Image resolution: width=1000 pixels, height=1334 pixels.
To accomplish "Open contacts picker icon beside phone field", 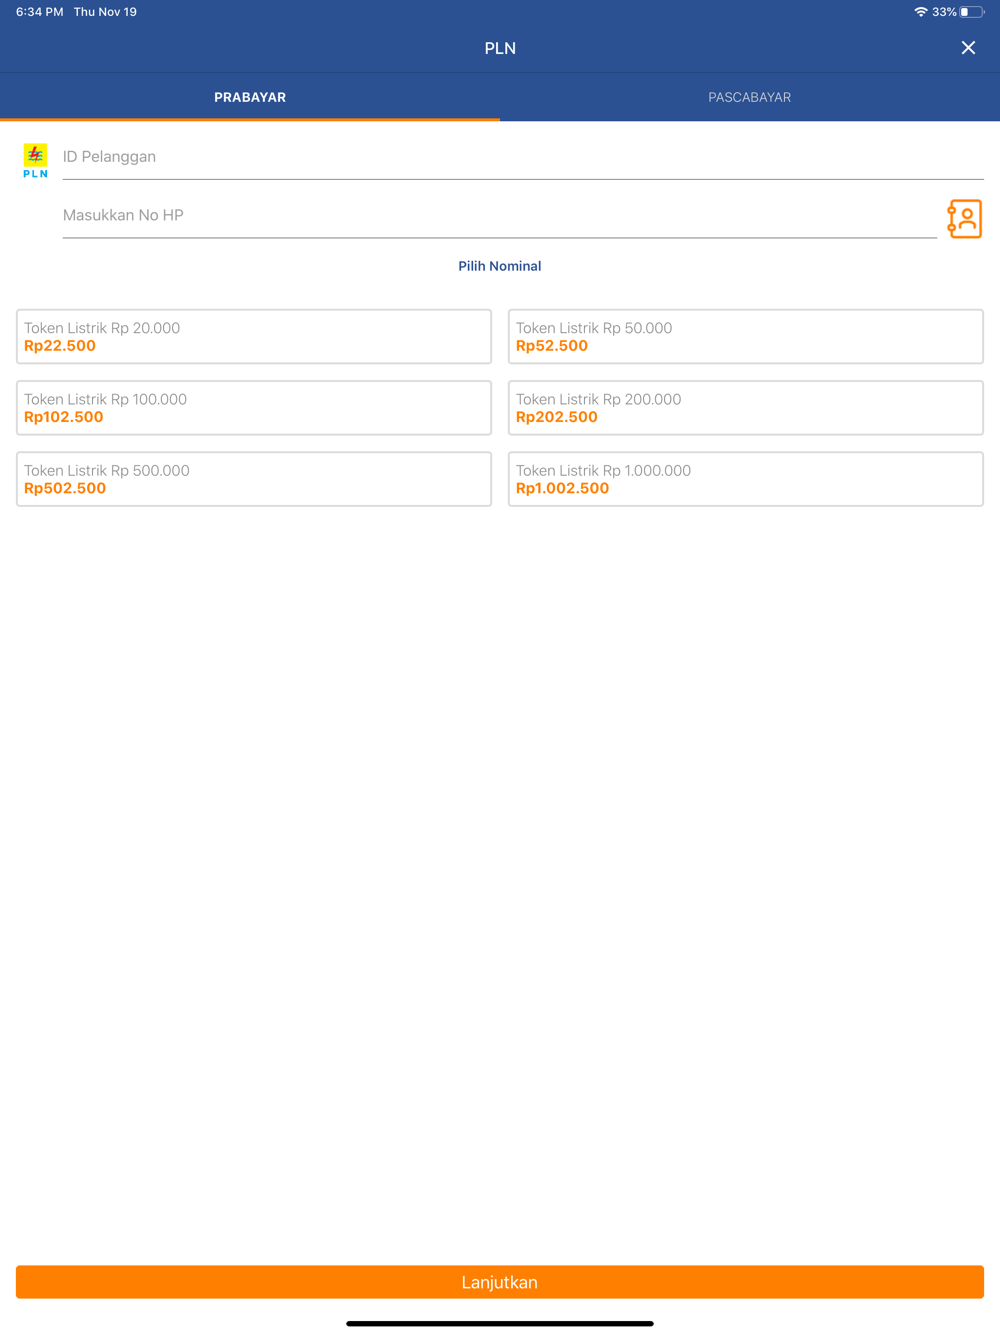I will (965, 218).
